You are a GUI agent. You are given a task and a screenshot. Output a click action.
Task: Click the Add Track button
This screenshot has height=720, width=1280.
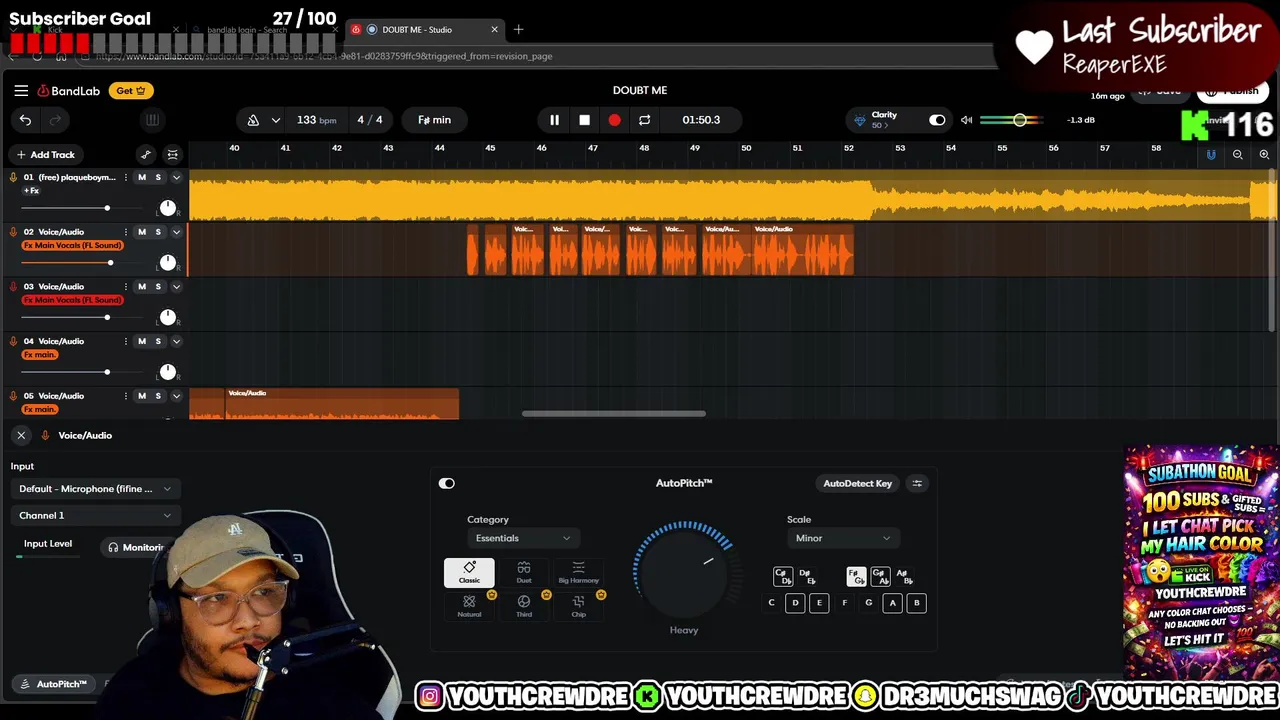click(x=45, y=155)
